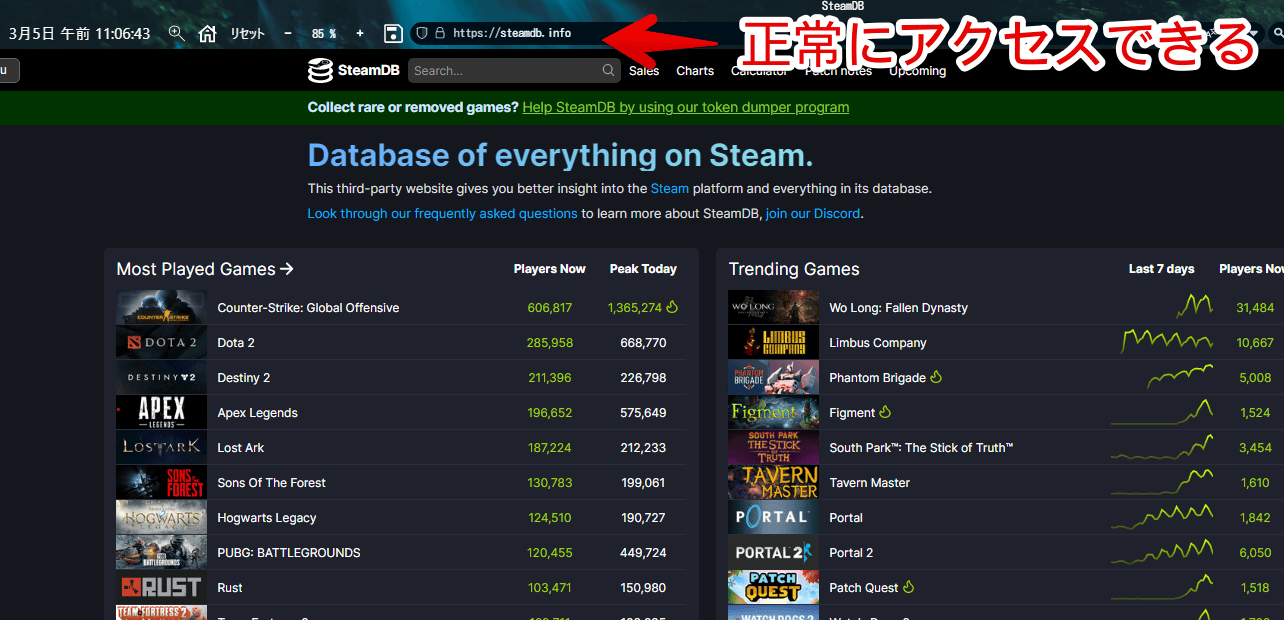Open Wo Long: Fallen Dynasty thumbnail
The width and height of the screenshot is (1284, 620).
pyautogui.click(x=774, y=307)
